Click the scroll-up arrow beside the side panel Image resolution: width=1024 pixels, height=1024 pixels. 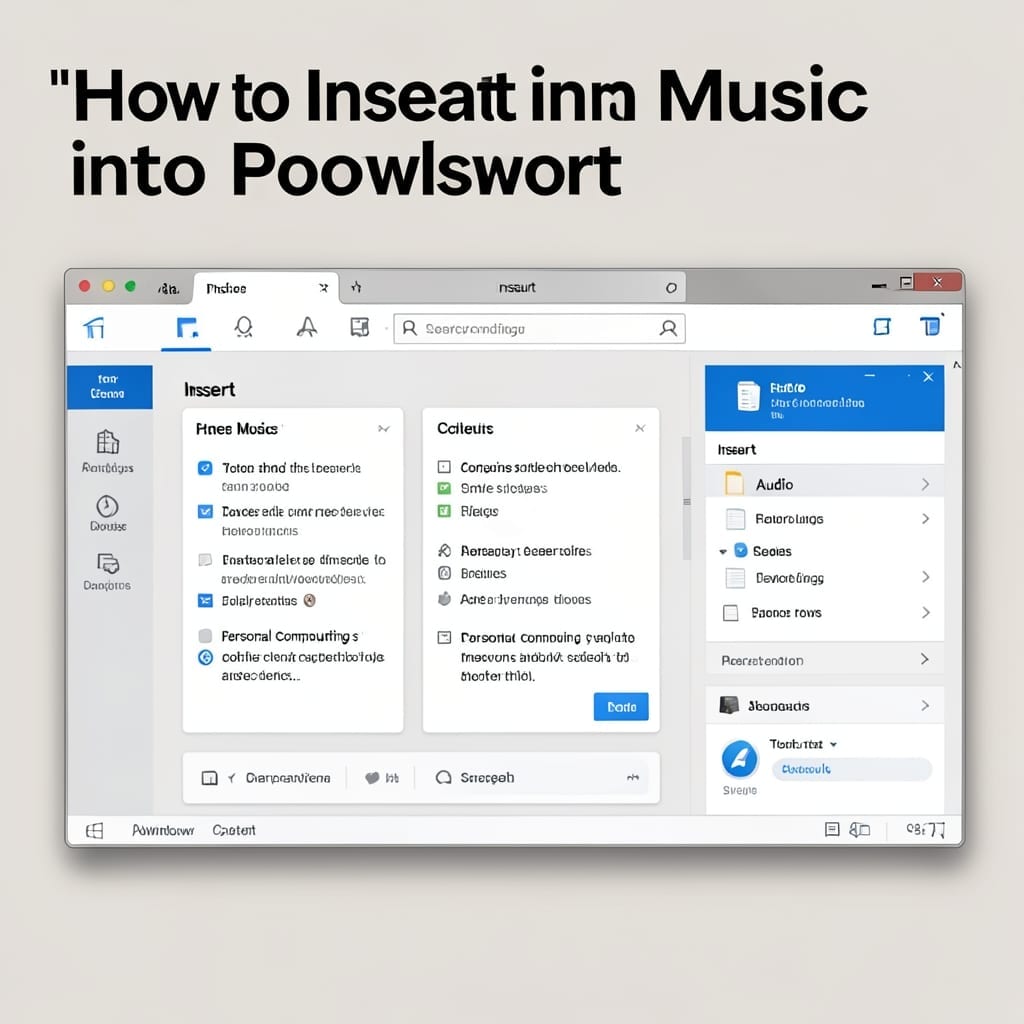[x=956, y=365]
